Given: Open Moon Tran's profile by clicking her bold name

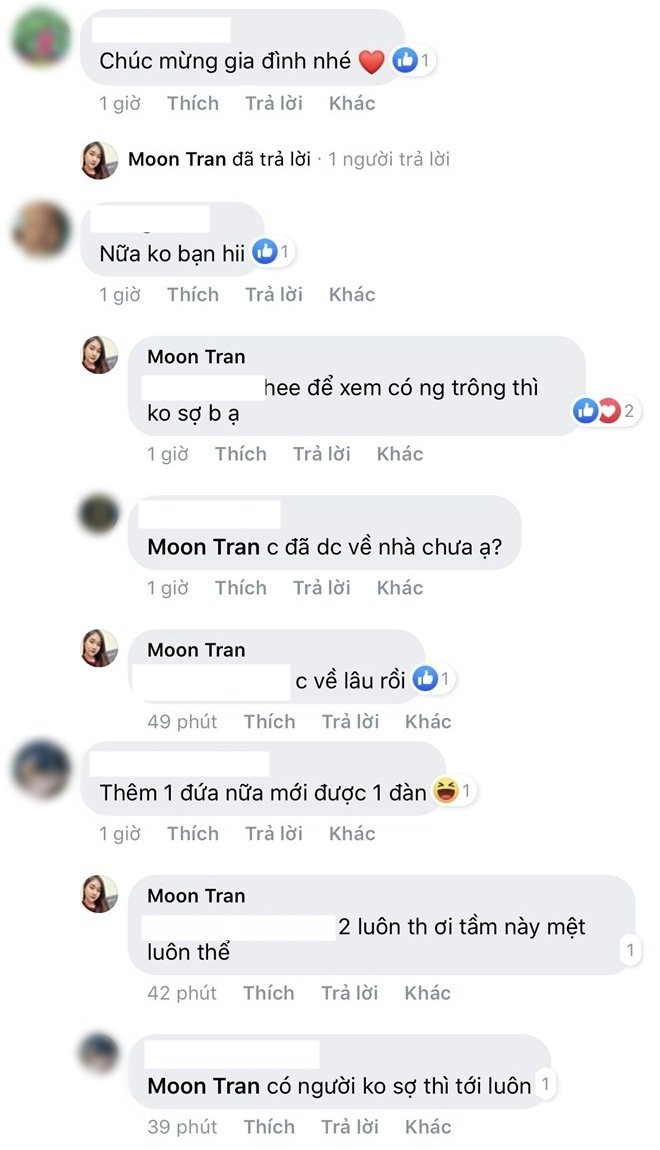Looking at the screenshot, I should click(196, 356).
